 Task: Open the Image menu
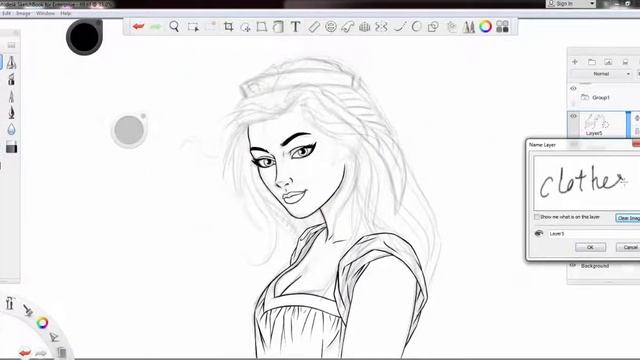23,13
